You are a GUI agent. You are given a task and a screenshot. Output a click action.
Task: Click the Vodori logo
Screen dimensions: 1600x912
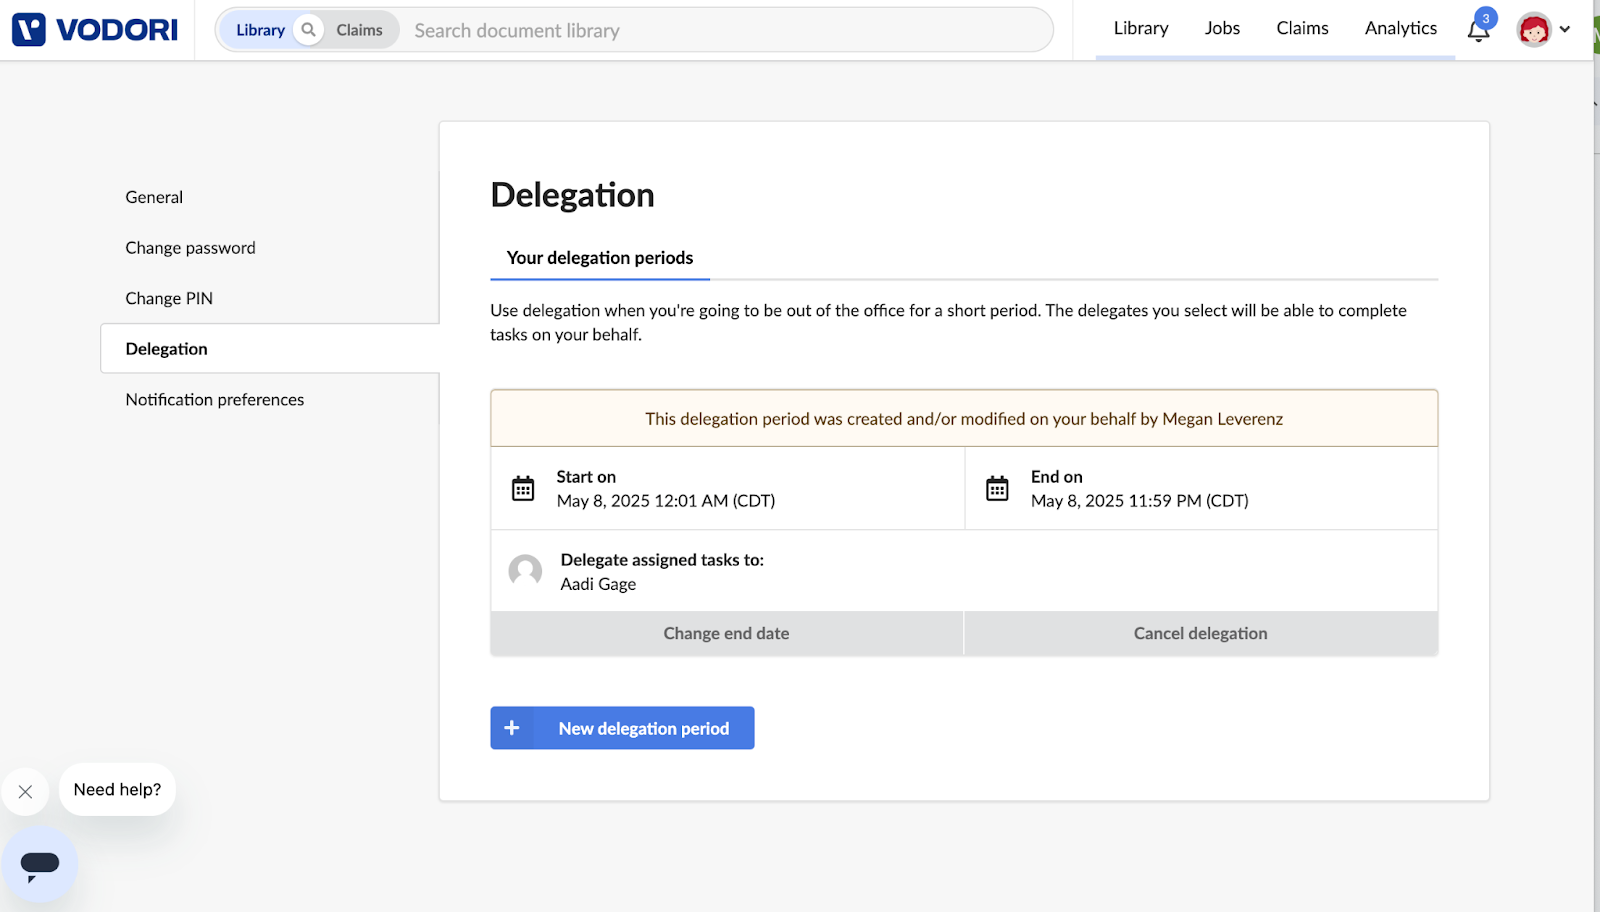tap(95, 30)
